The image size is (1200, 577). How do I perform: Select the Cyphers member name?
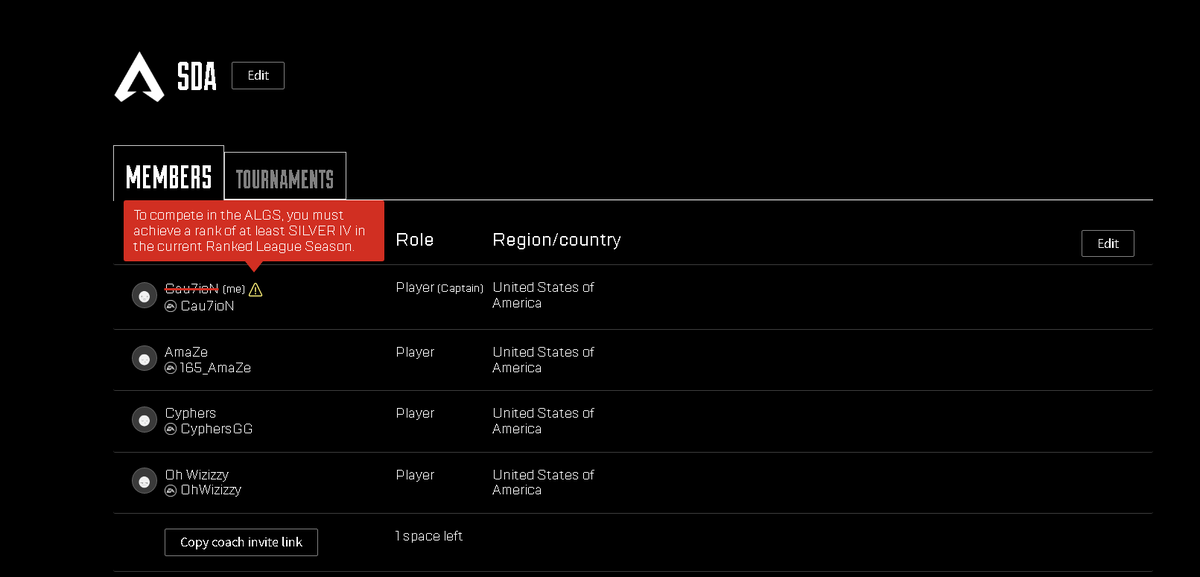pyautogui.click(x=190, y=413)
